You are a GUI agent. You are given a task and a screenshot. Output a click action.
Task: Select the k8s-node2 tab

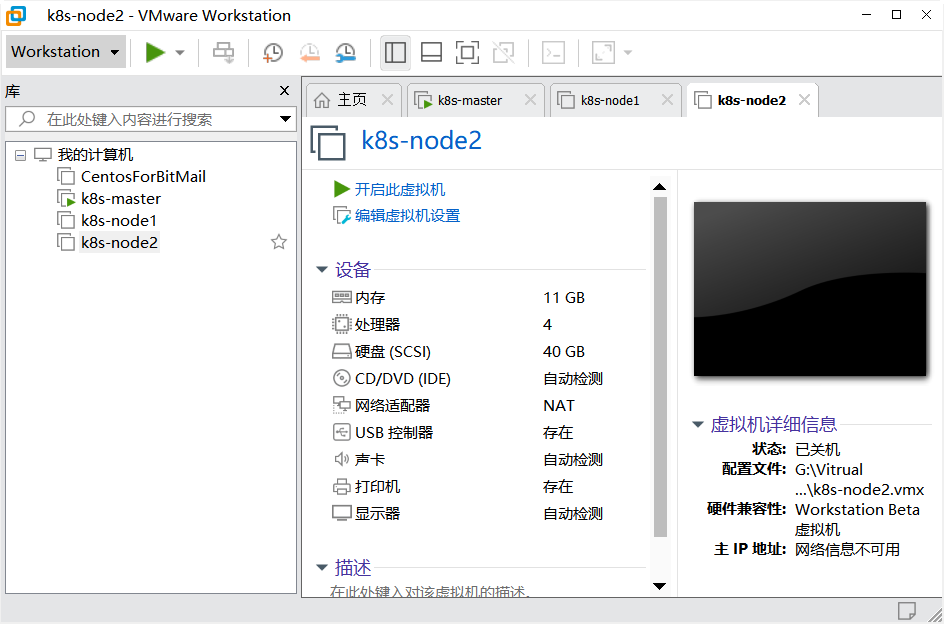(x=752, y=101)
